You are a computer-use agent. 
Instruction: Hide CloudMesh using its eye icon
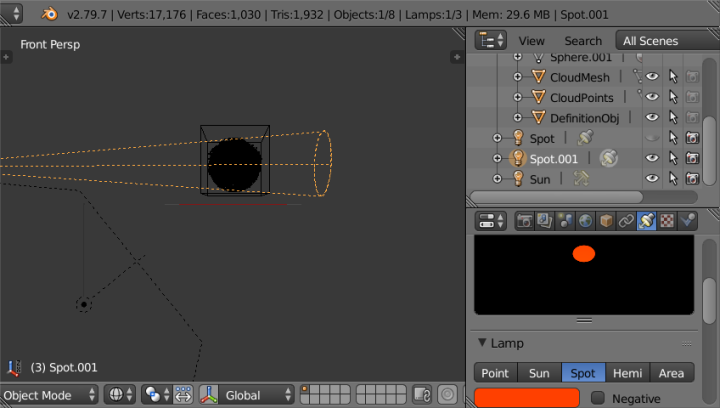click(x=652, y=76)
